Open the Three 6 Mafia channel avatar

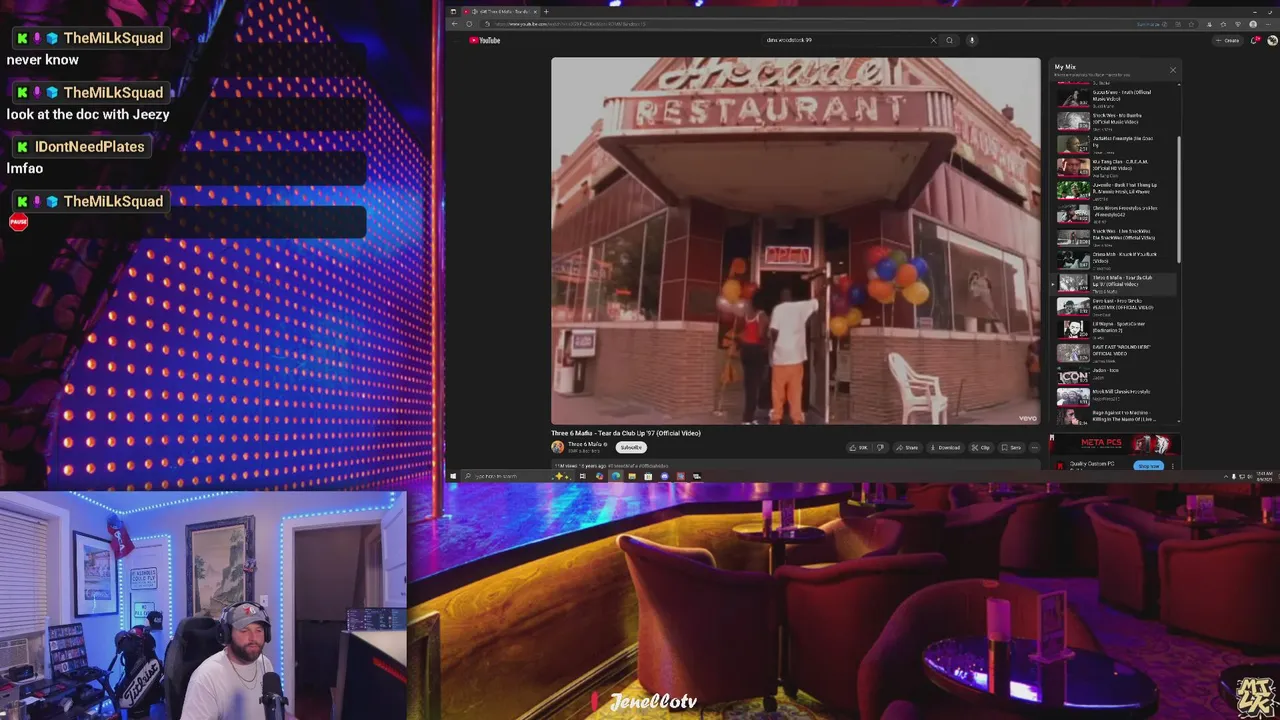coord(558,447)
